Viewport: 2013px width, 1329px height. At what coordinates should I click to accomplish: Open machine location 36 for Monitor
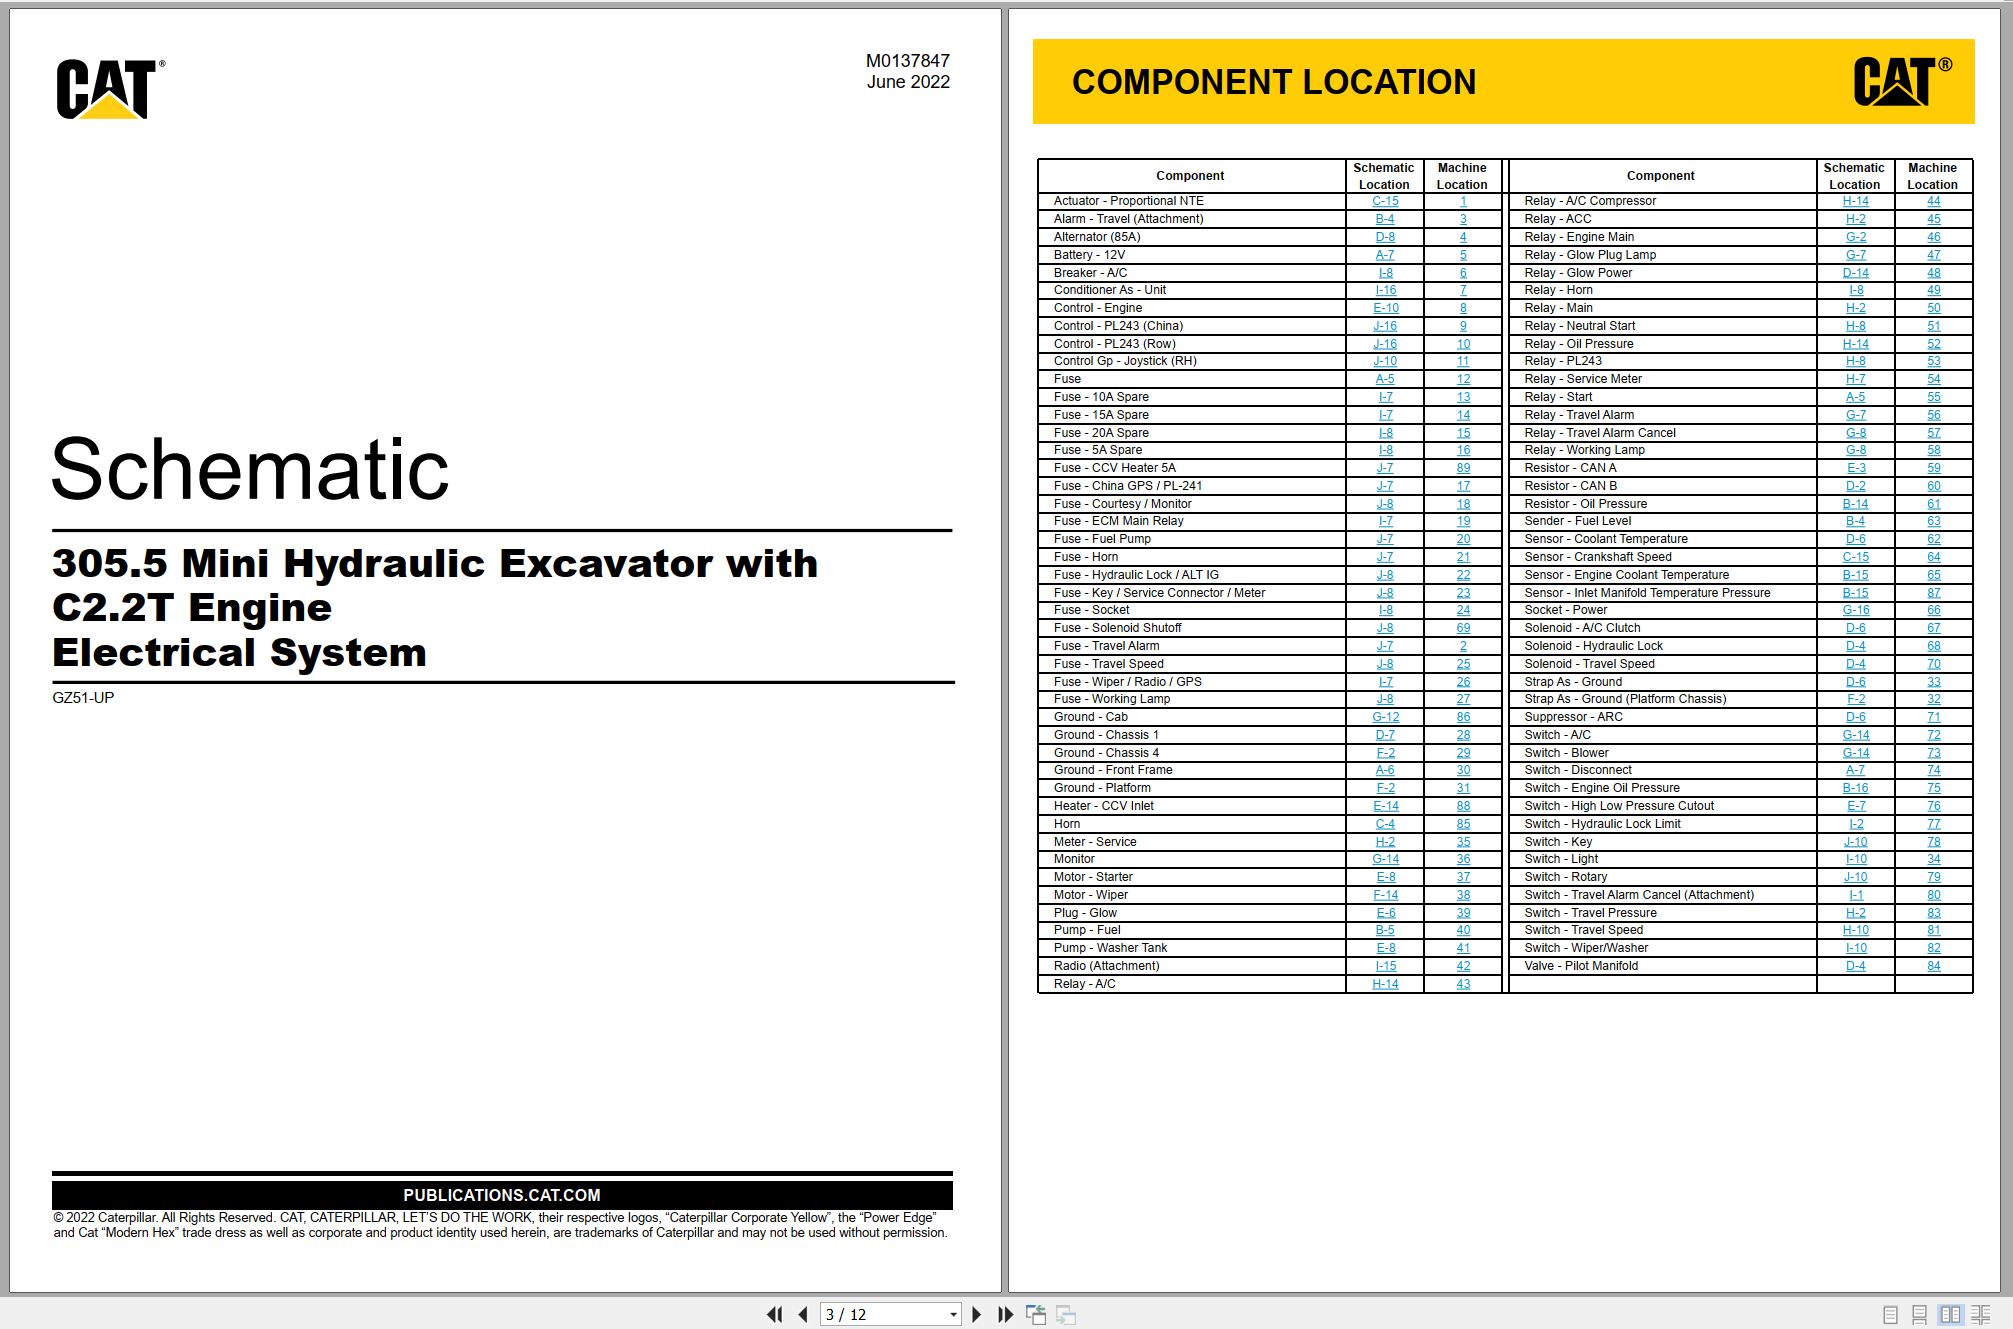click(x=1463, y=859)
